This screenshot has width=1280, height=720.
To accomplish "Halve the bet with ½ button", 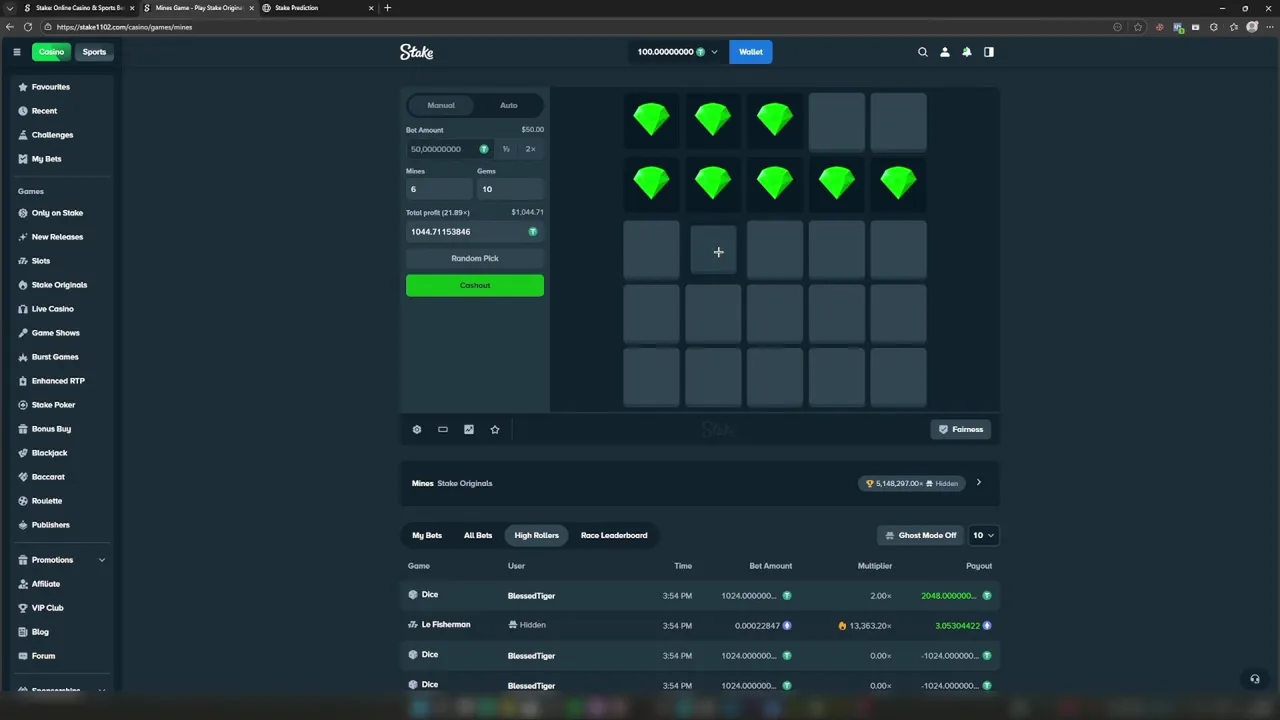I will (506, 149).
